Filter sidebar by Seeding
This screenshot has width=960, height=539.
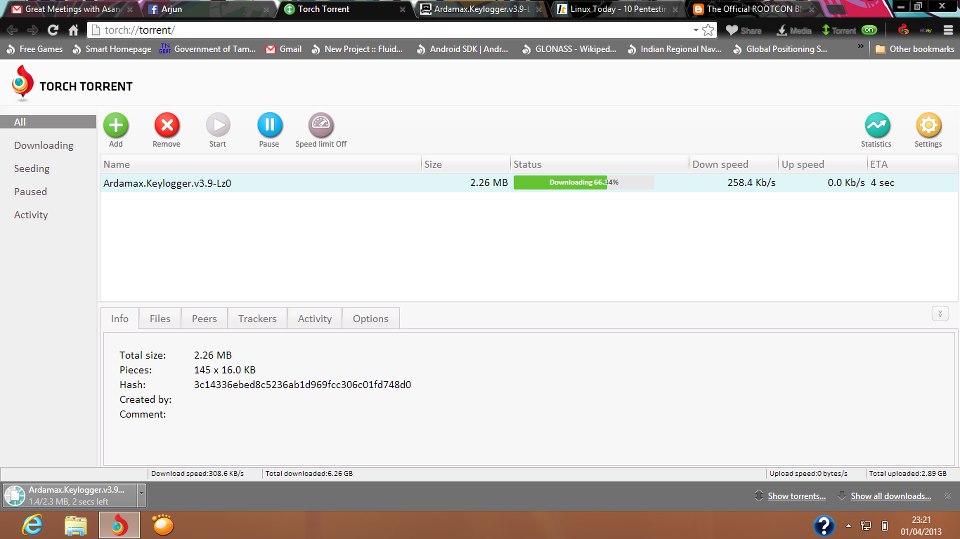tap(32, 168)
